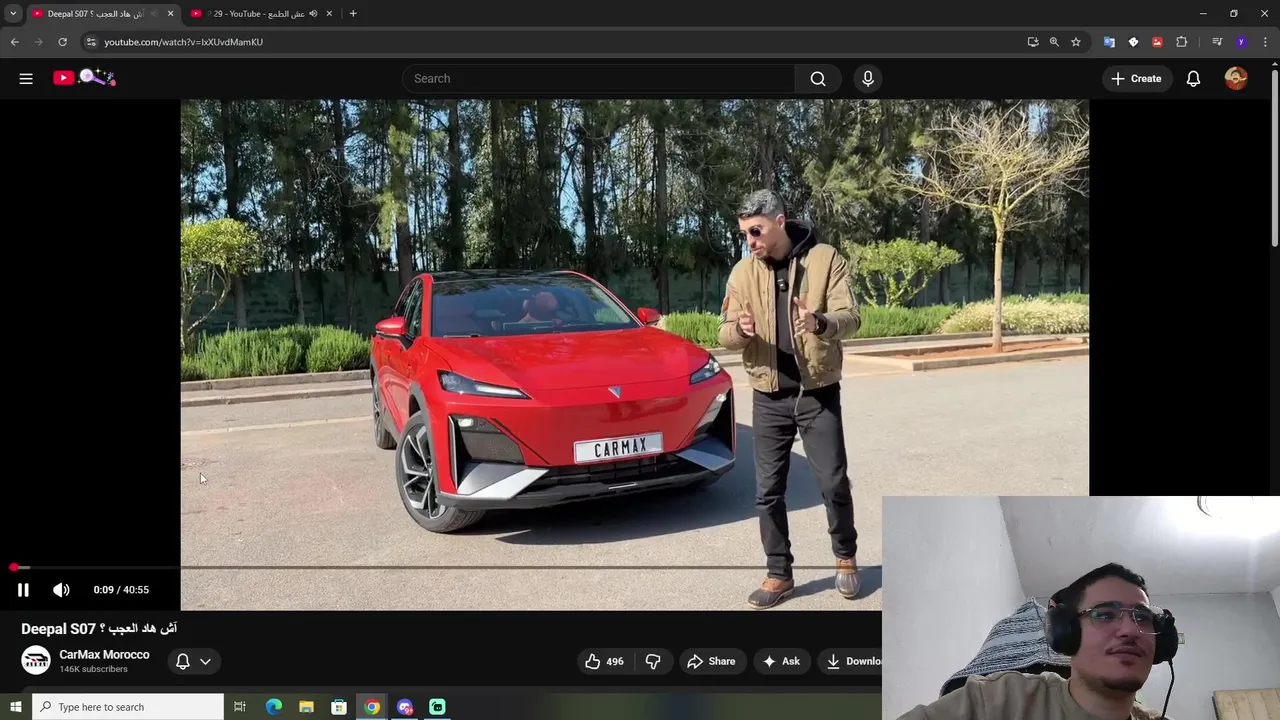Click the elapsed time display 0:09 / 40:55
Screen dimensions: 1280x720
click(x=121, y=590)
